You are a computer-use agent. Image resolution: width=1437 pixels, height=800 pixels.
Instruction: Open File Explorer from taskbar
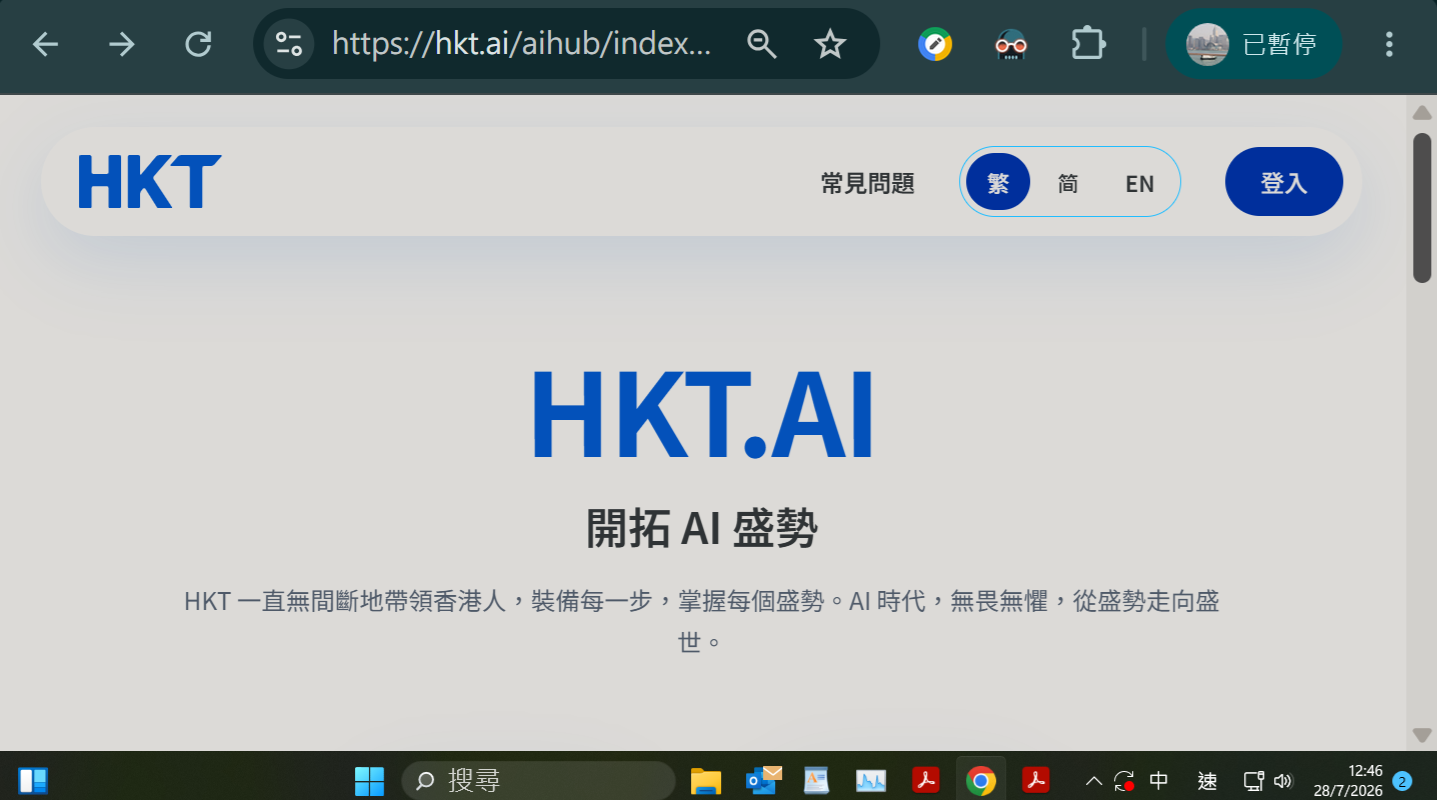(x=707, y=780)
